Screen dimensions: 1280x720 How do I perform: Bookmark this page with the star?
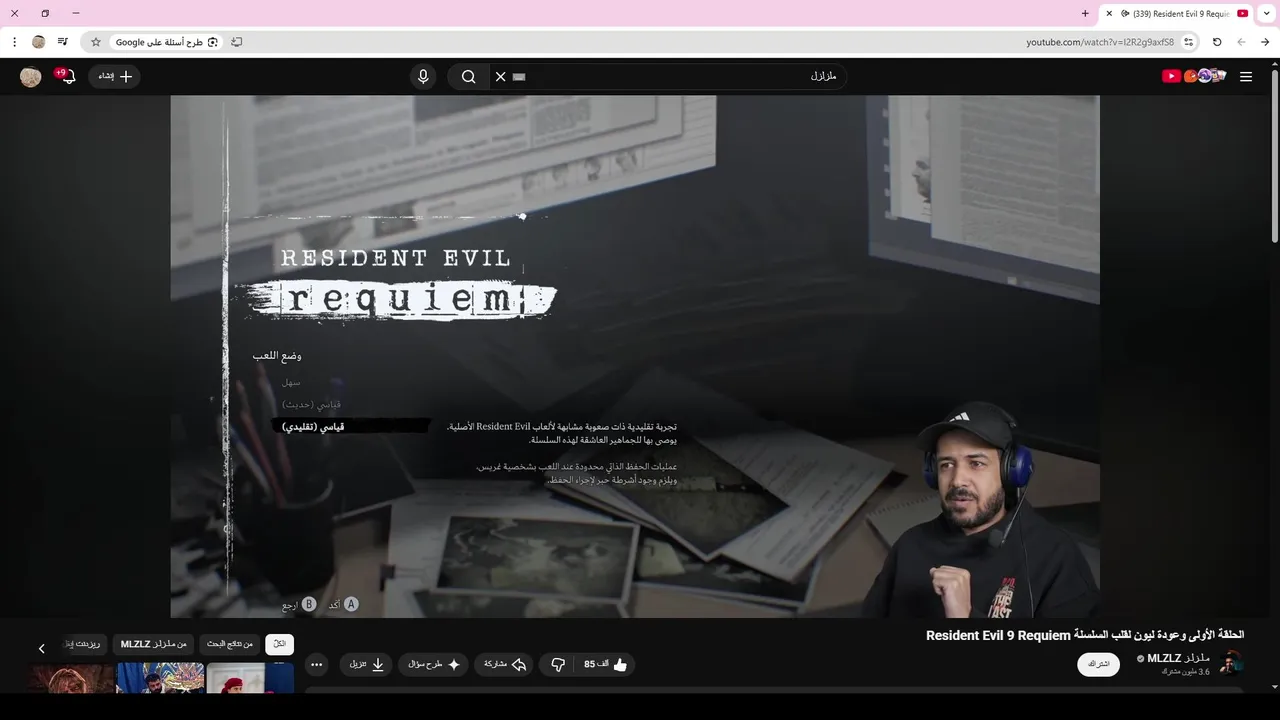point(96,42)
